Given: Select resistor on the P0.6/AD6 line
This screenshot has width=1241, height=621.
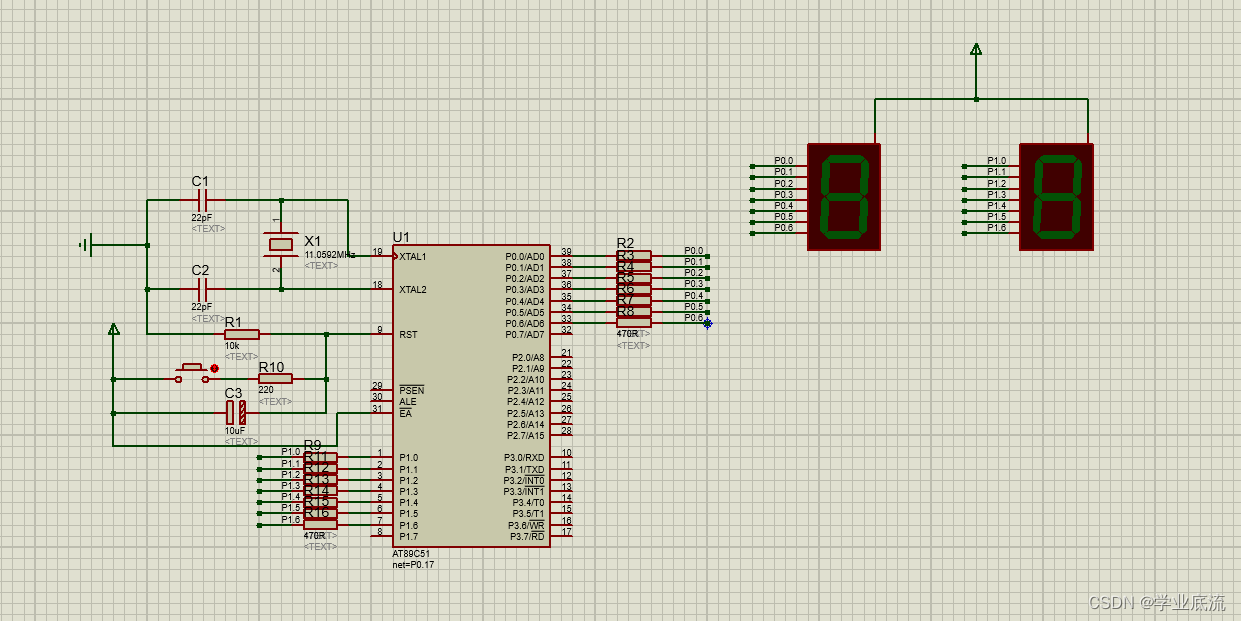Looking at the screenshot, I should coord(633,322).
